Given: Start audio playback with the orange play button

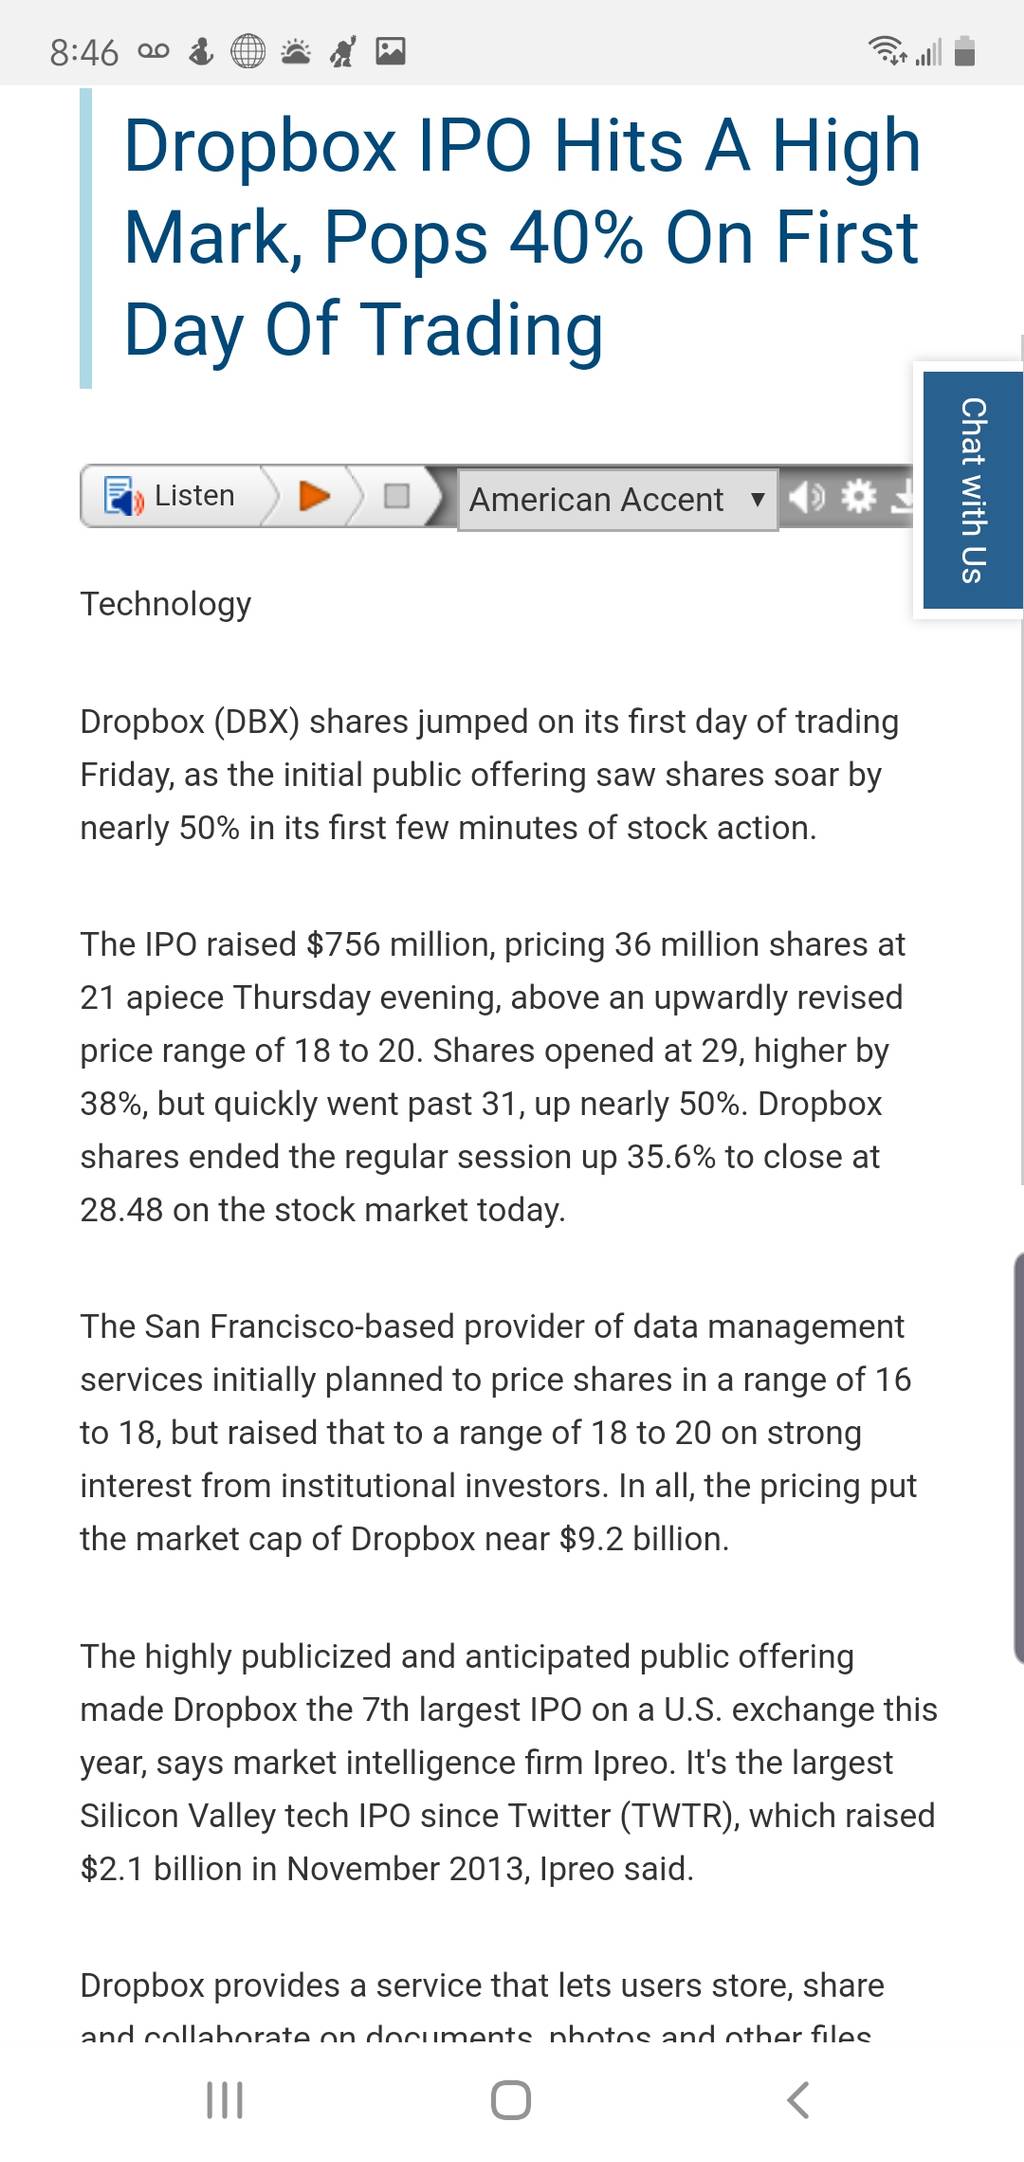Looking at the screenshot, I should [x=314, y=495].
